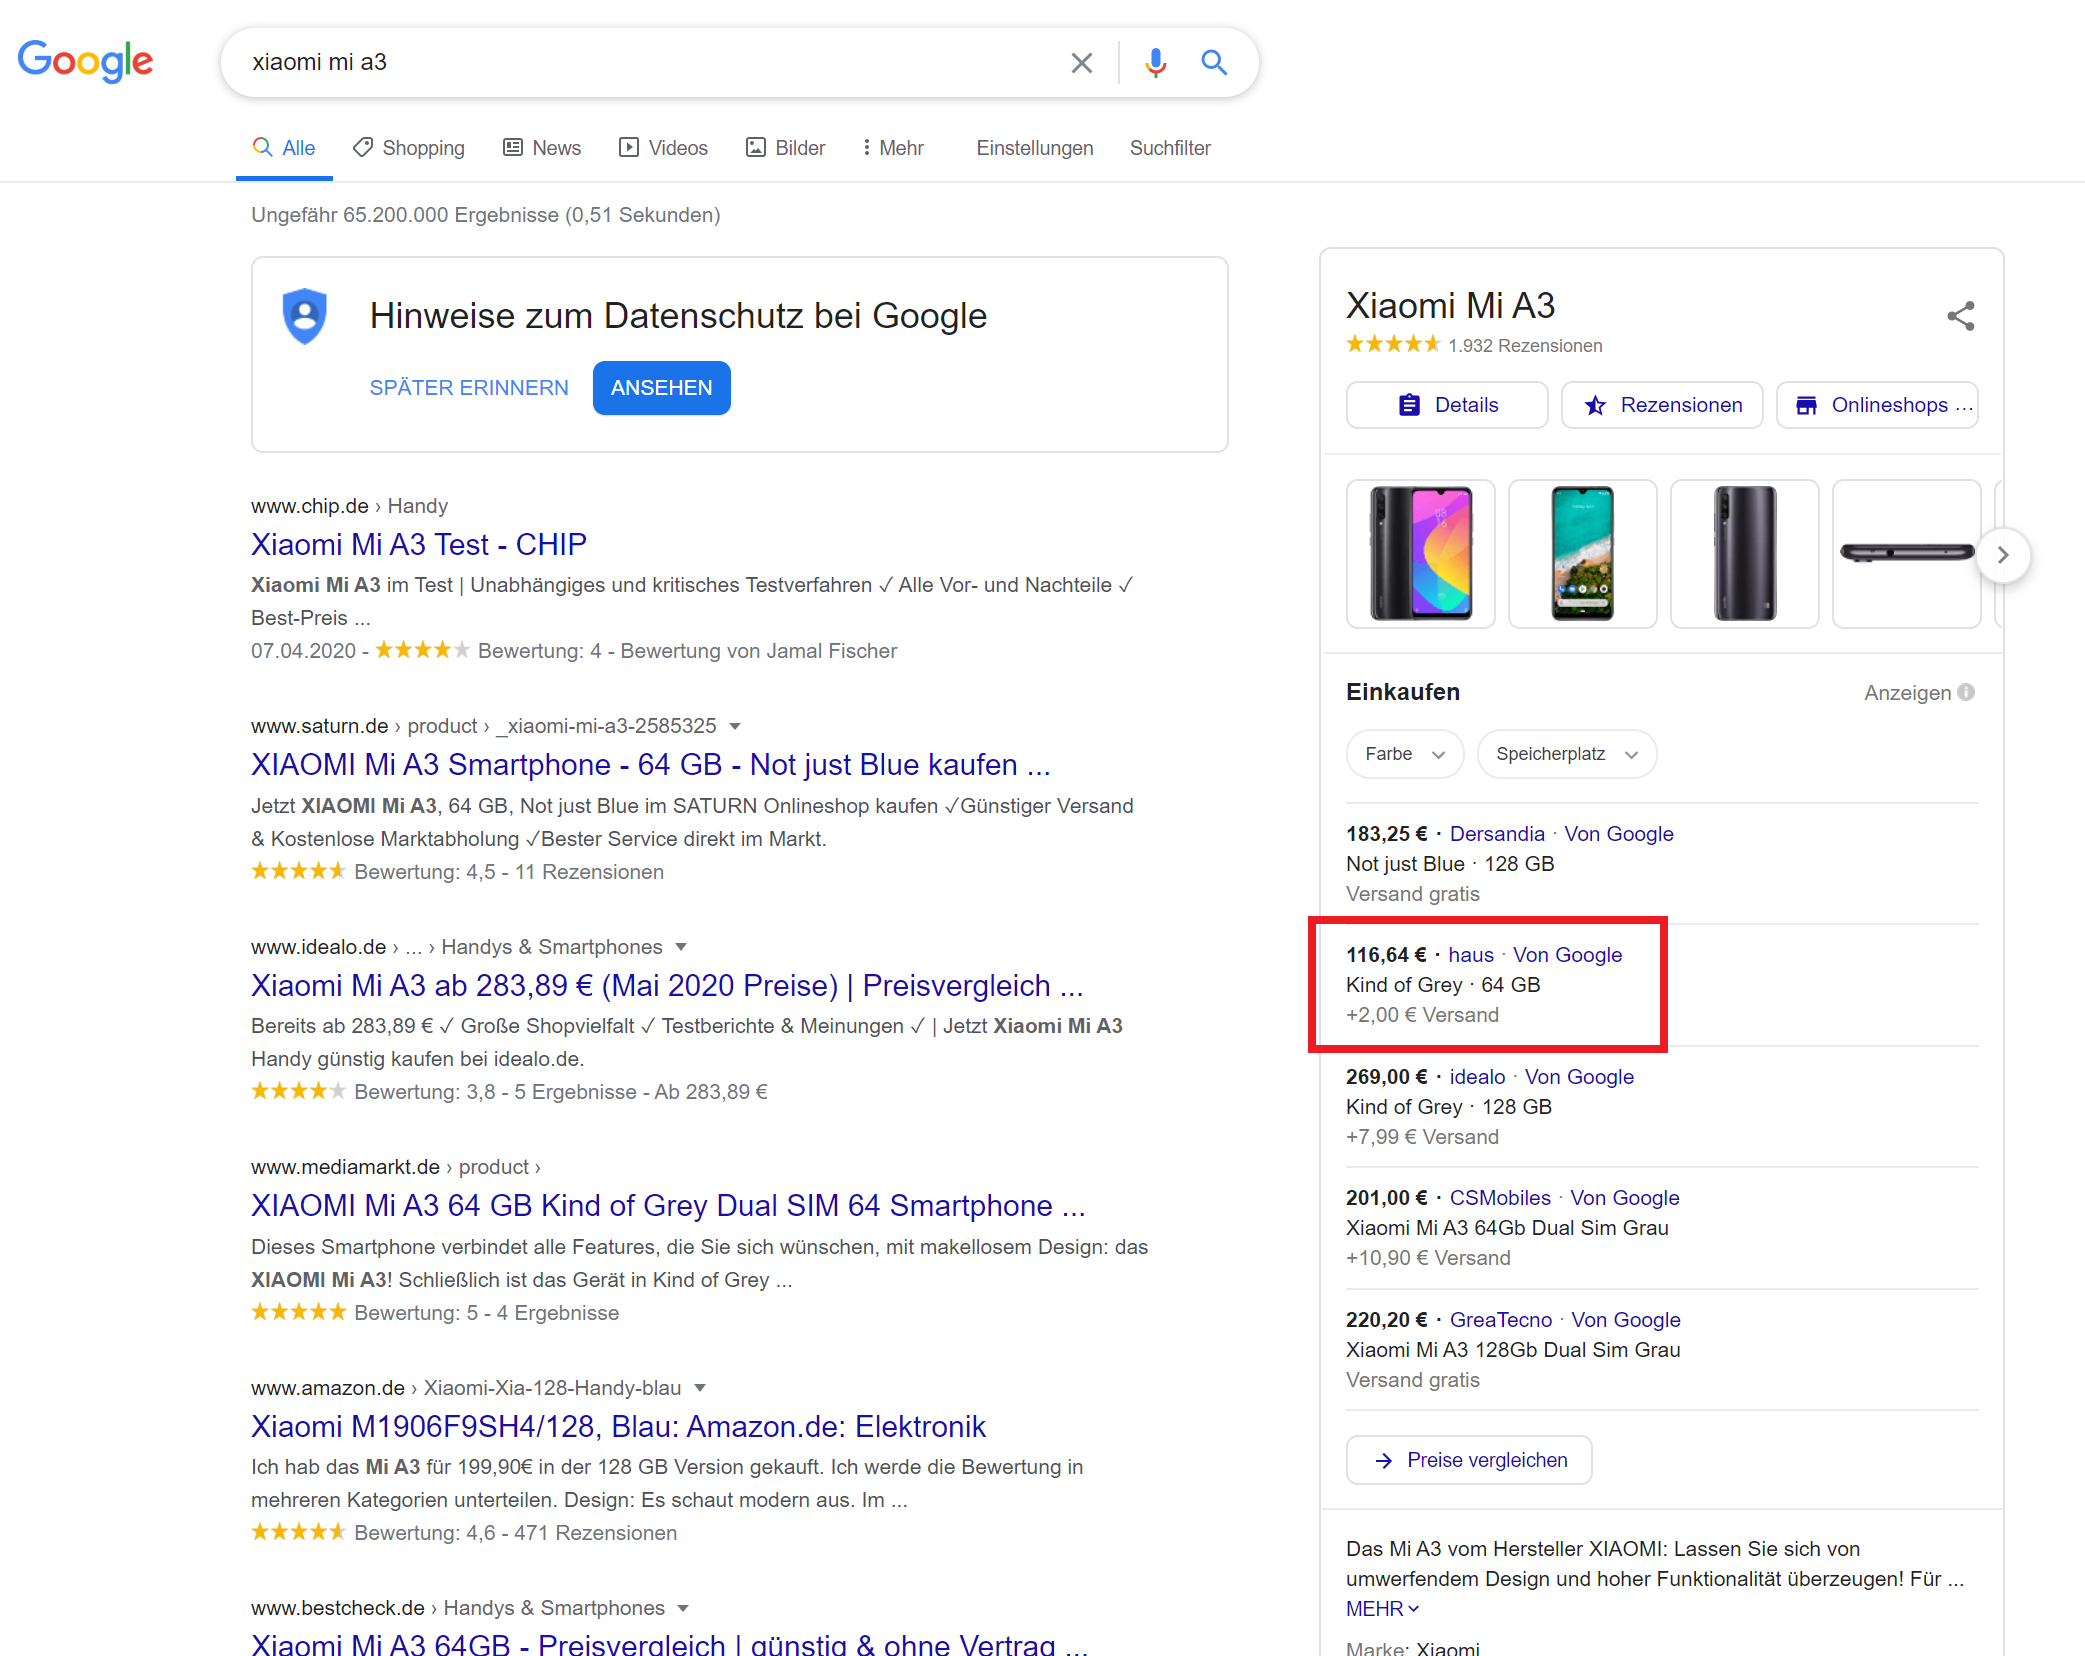2085x1656 pixels.
Task: Open the Alle tab
Action: click(284, 148)
